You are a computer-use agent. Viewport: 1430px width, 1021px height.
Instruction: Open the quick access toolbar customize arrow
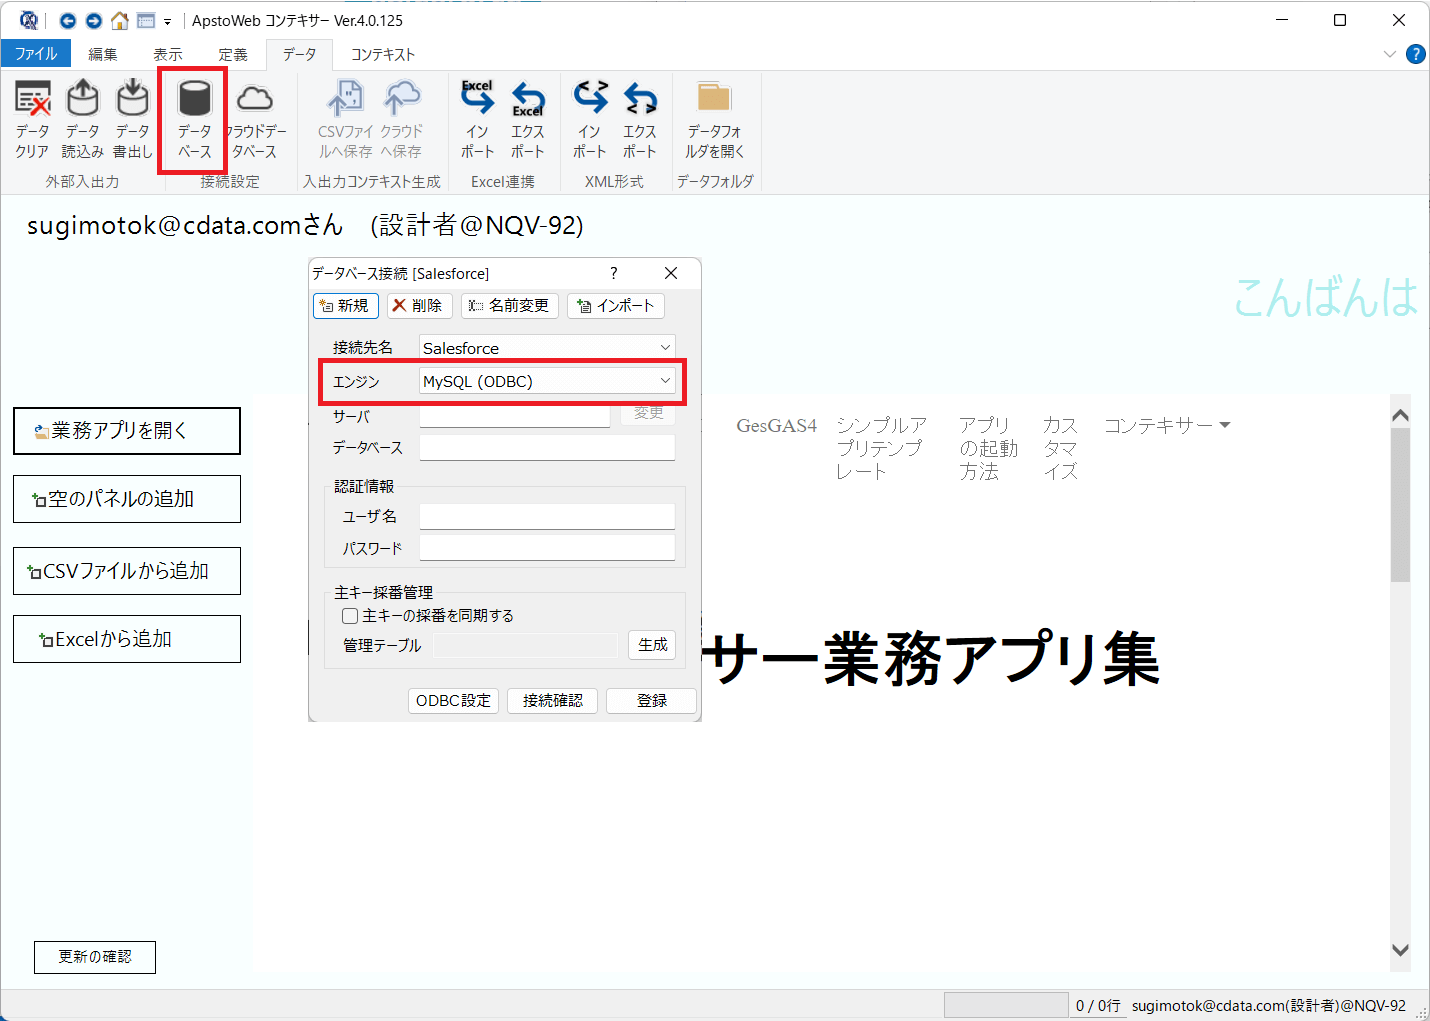coord(167,21)
